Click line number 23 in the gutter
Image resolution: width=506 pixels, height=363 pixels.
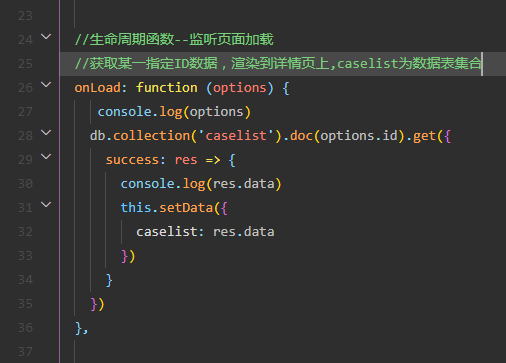pos(25,16)
